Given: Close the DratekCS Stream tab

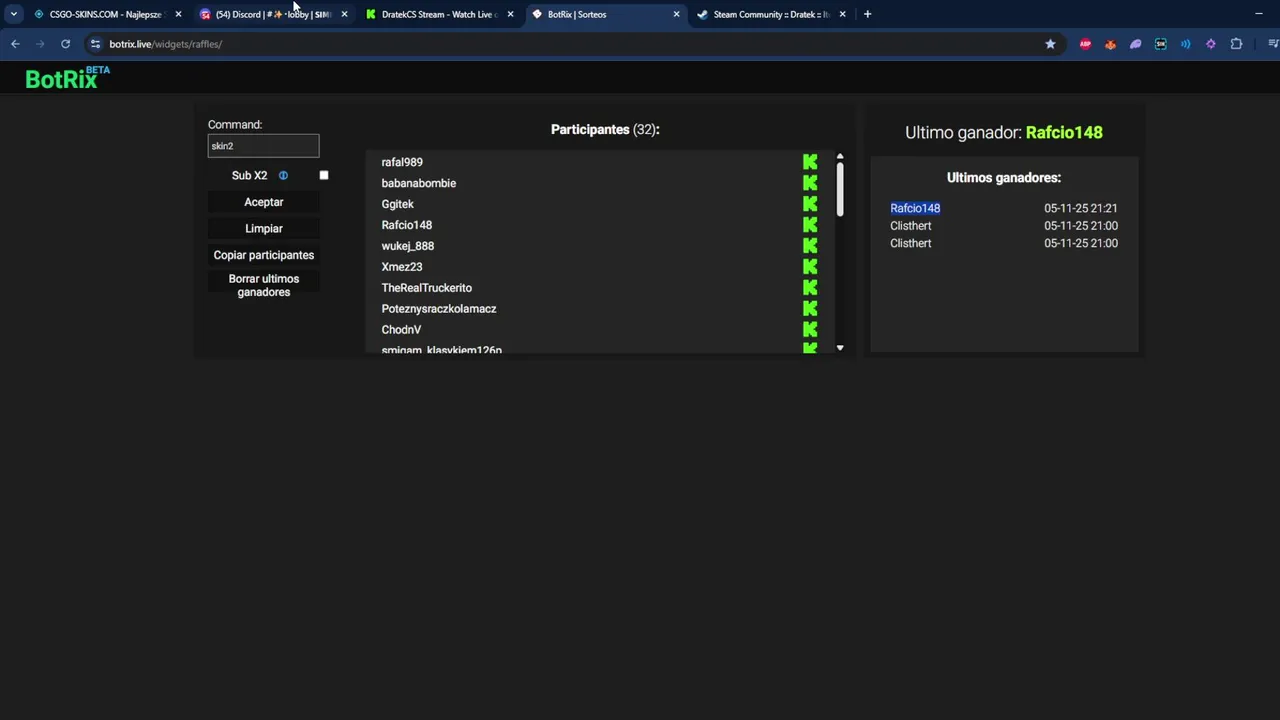Looking at the screenshot, I should tap(510, 14).
